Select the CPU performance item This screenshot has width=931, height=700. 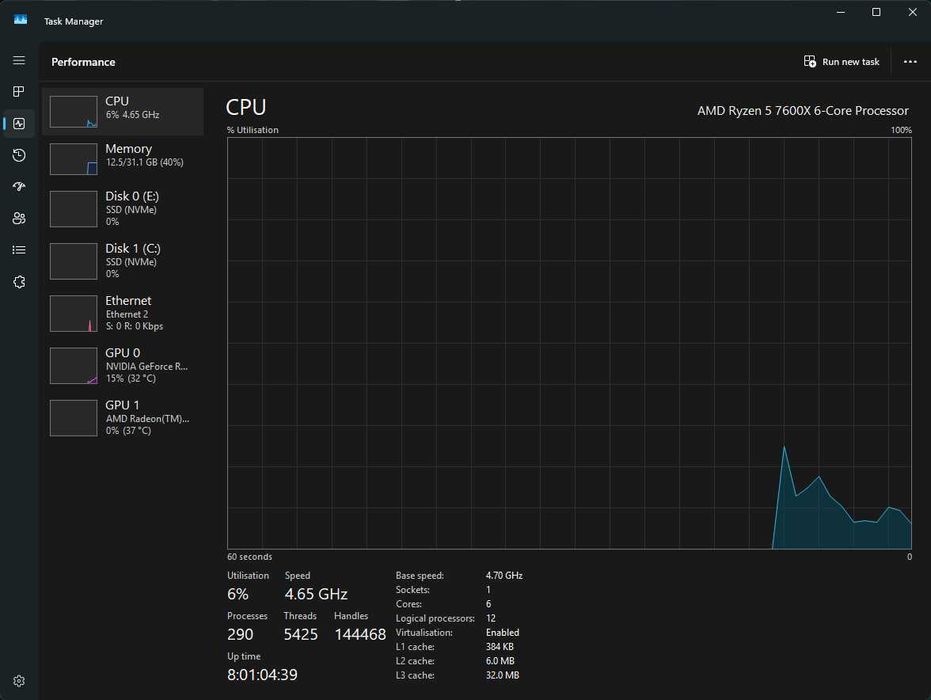click(122, 108)
